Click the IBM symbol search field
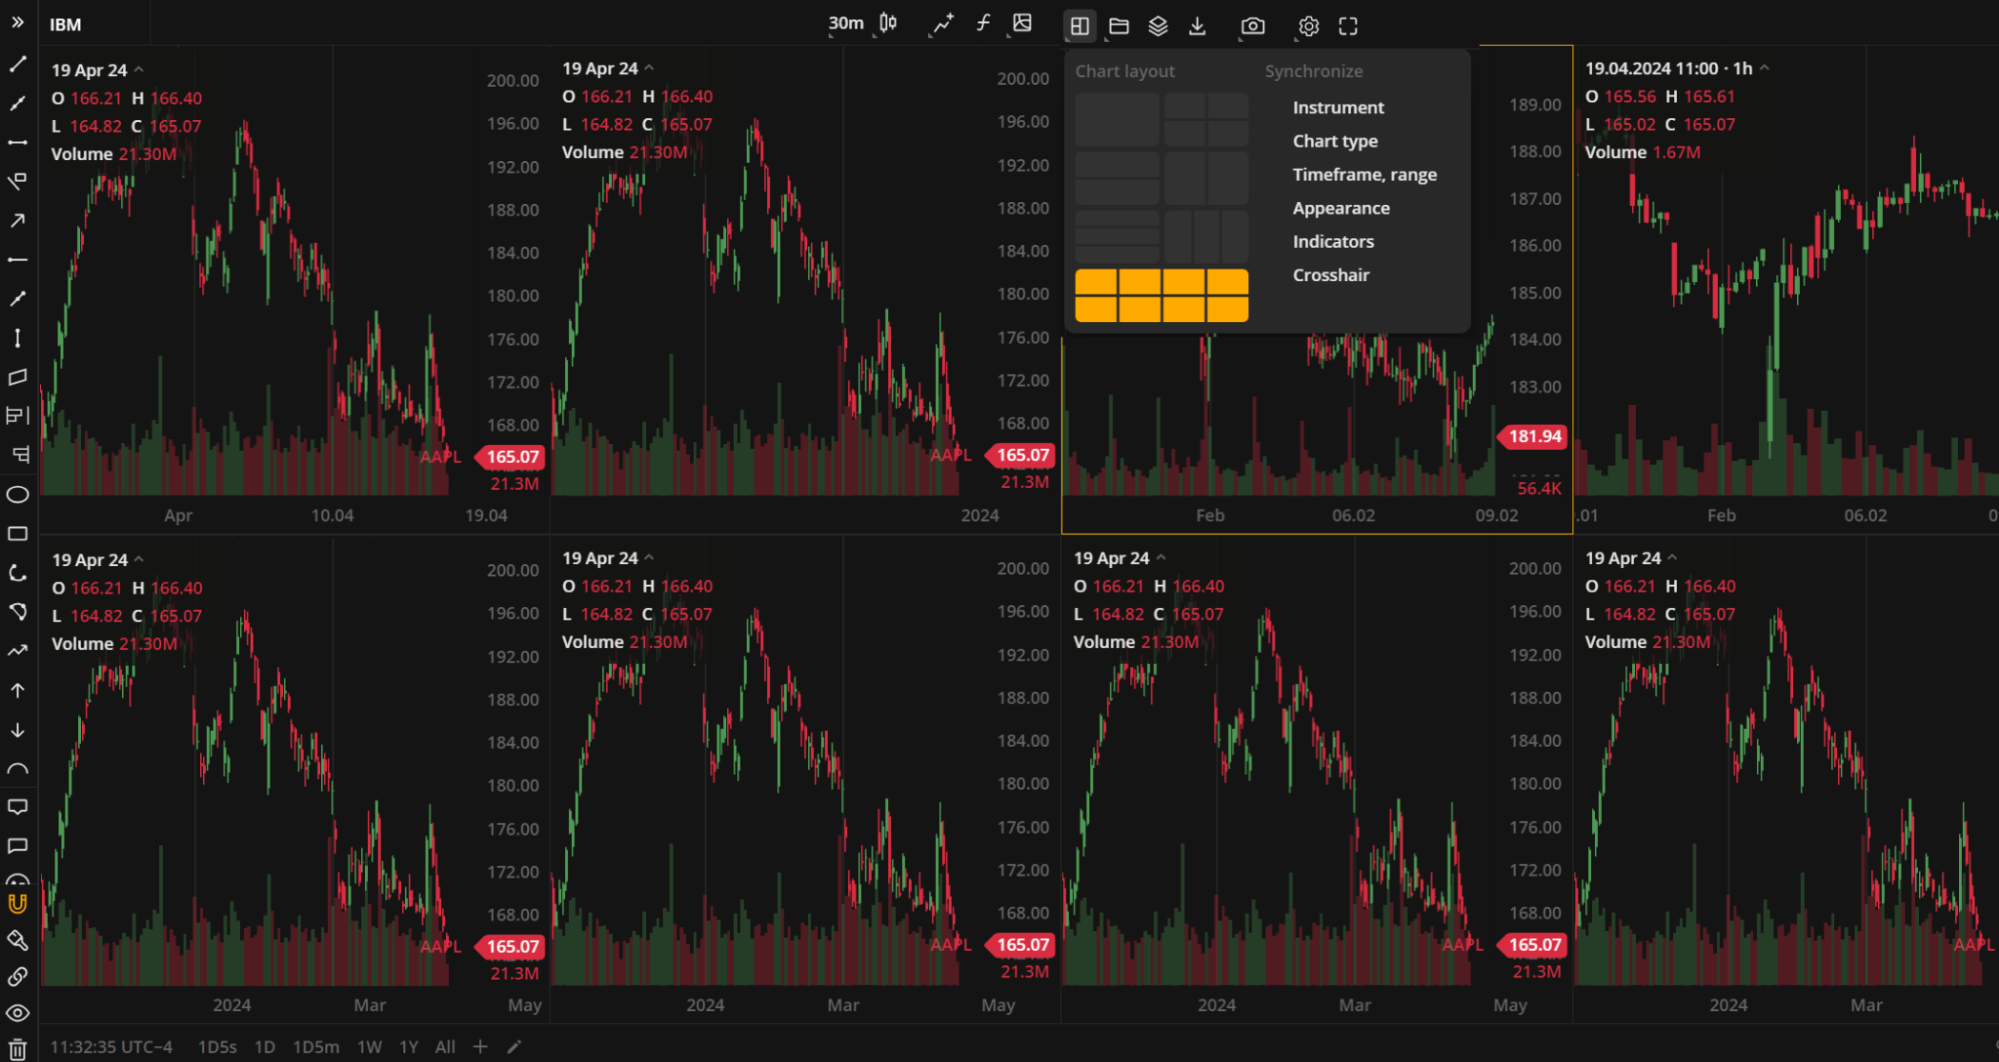The height and width of the screenshot is (1062, 1999). click(x=66, y=24)
